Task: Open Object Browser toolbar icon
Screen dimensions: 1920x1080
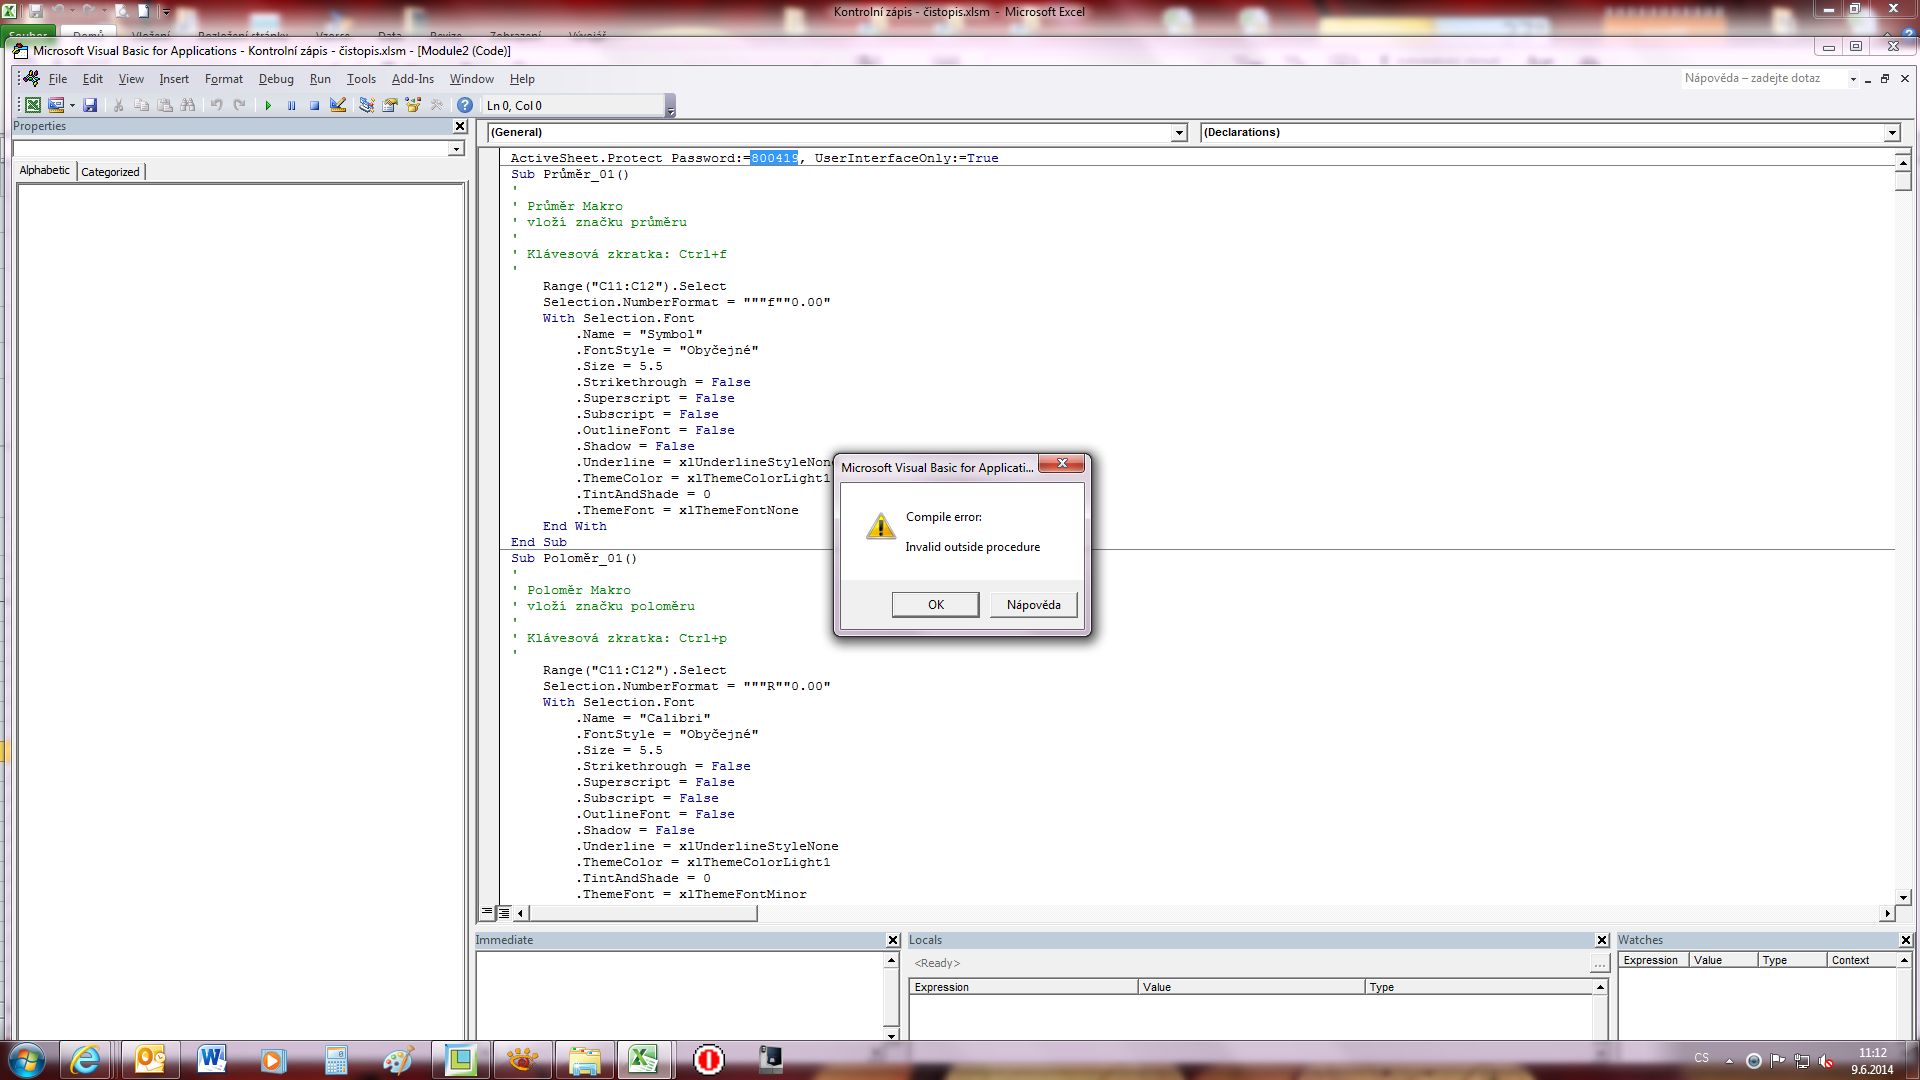Action: 413,105
